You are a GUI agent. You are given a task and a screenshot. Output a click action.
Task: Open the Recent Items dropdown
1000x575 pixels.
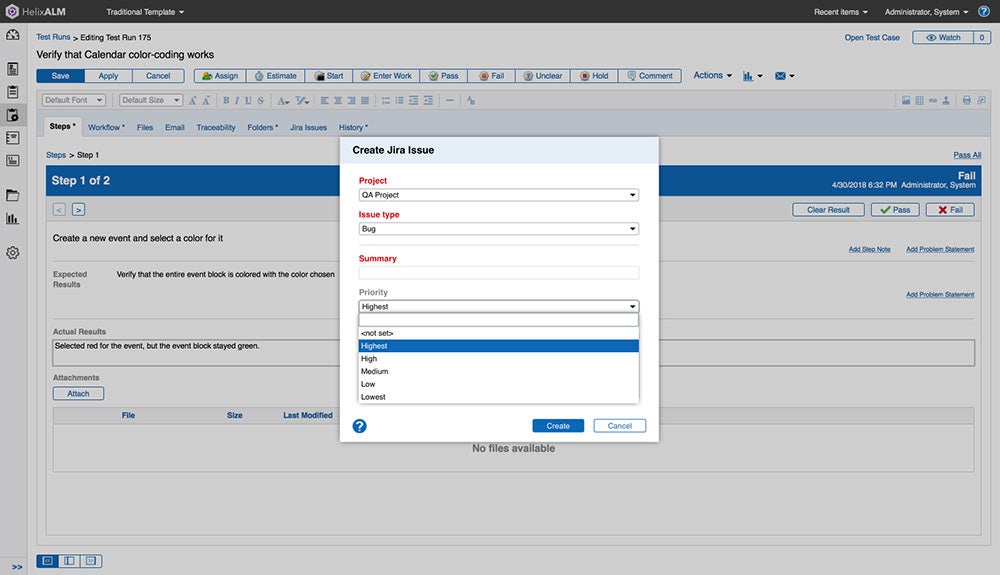click(841, 11)
